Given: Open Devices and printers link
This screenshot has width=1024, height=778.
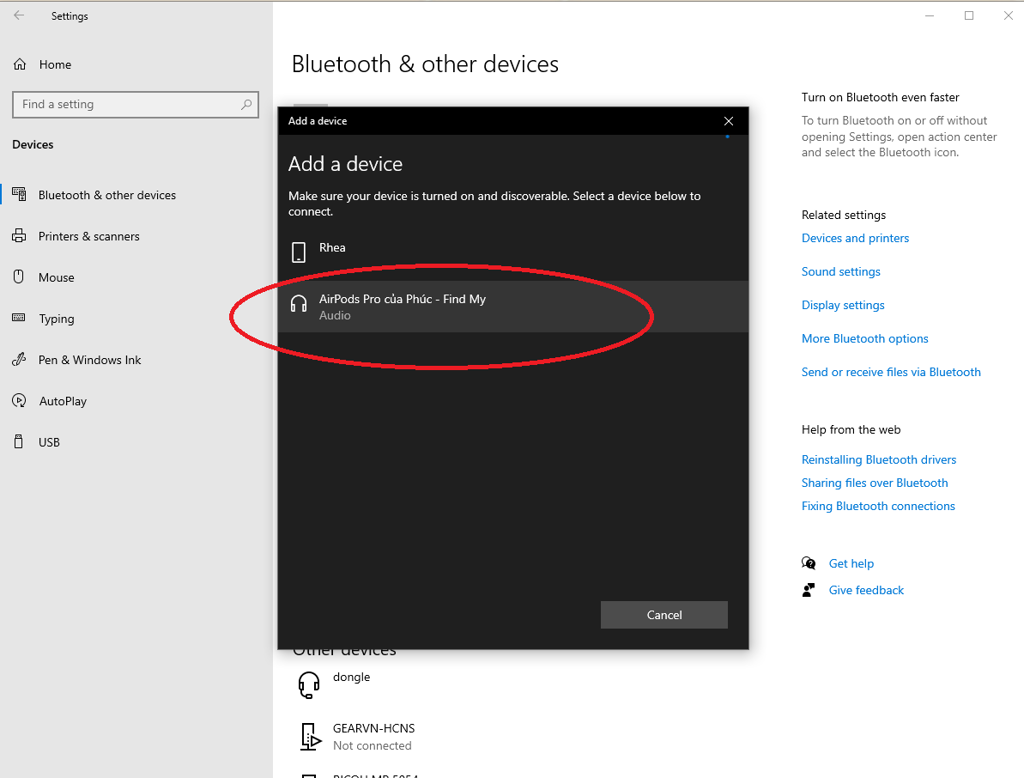Looking at the screenshot, I should click(855, 238).
